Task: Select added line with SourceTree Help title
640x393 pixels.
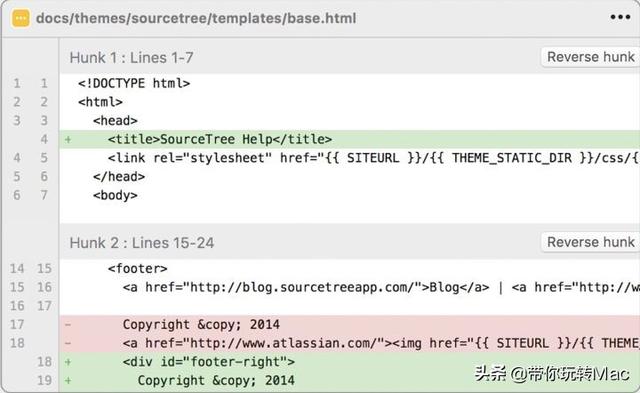Action: (x=349, y=140)
